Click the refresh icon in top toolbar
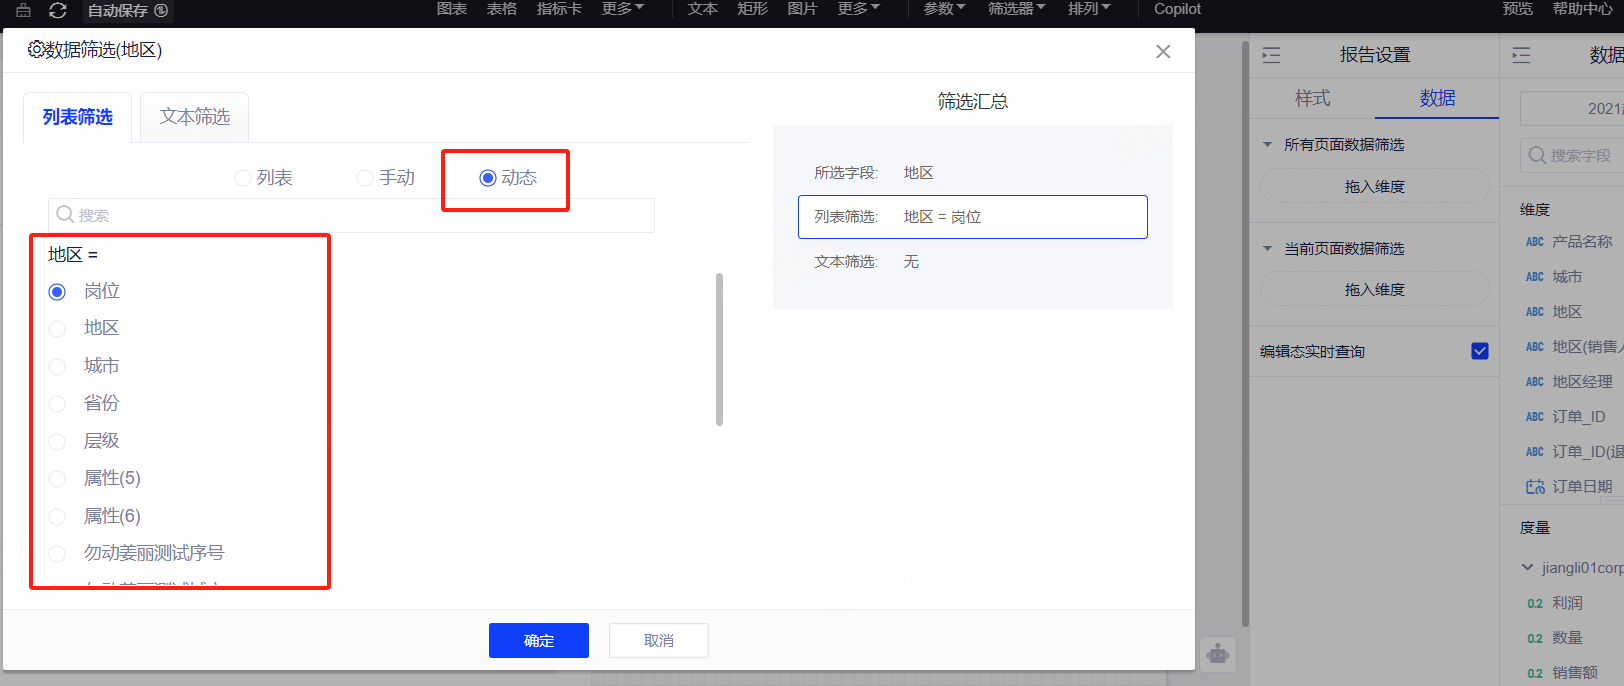Viewport: 1624px width, 686px height. pyautogui.click(x=58, y=10)
